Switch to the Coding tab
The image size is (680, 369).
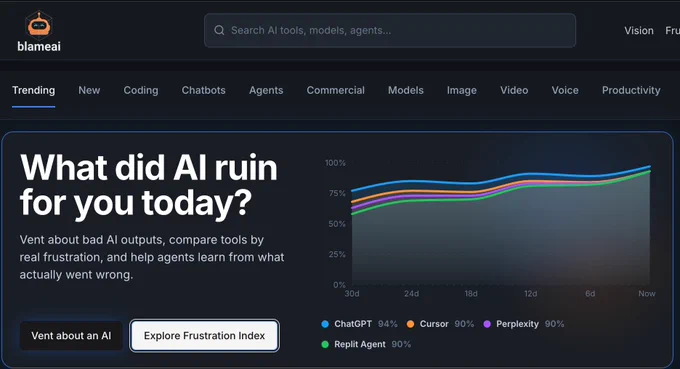tap(141, 90)
